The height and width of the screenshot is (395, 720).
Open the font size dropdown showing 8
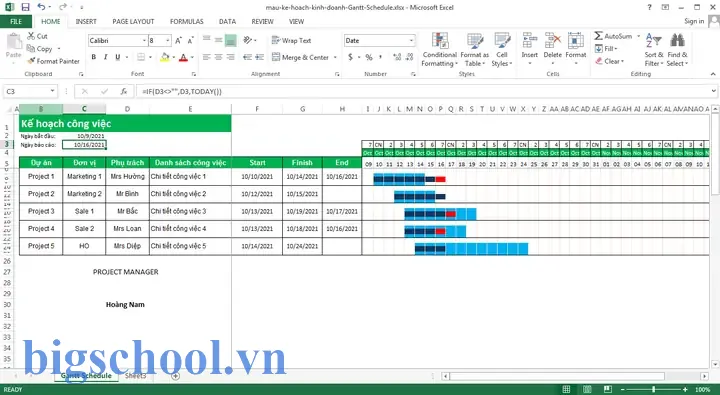168,41
